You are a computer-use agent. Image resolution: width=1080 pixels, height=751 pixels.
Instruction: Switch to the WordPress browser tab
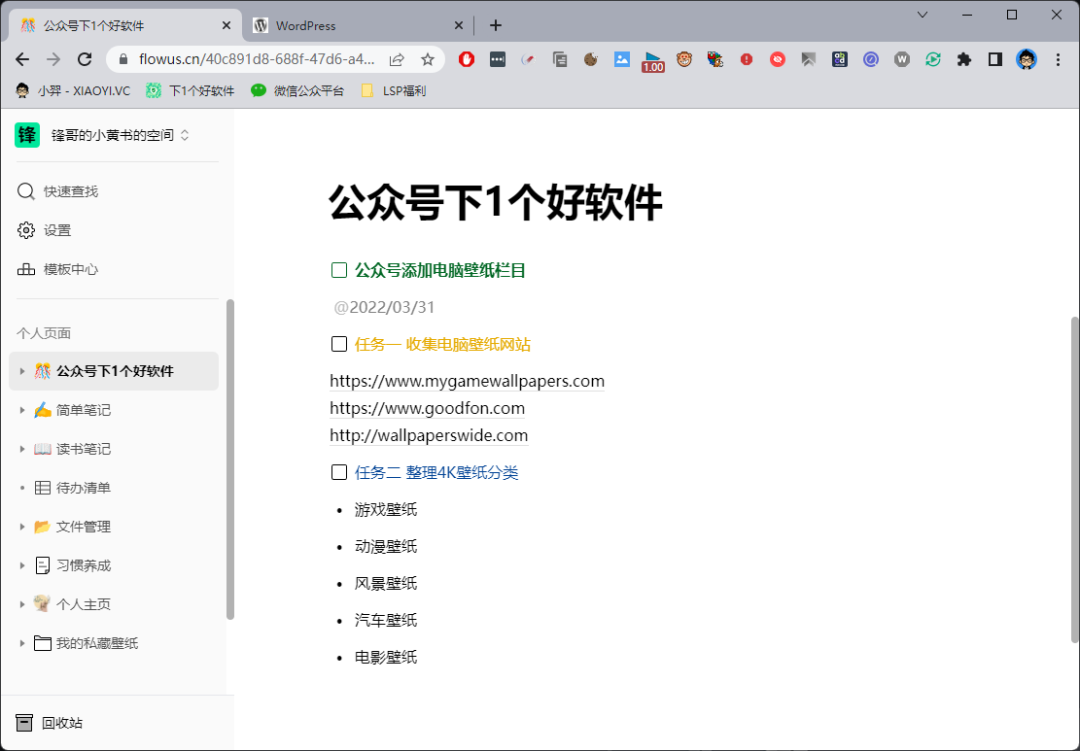[x=350, y=25]
